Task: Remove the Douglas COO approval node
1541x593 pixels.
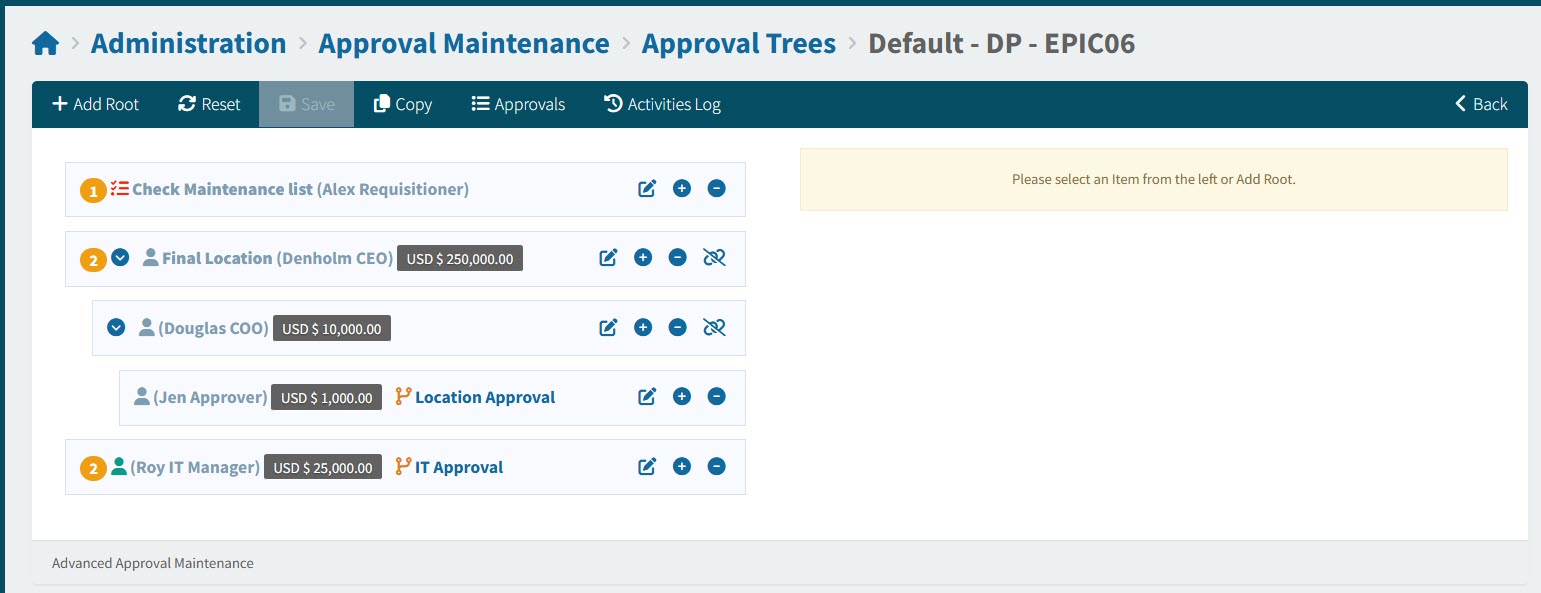Action: coord(678,327)
